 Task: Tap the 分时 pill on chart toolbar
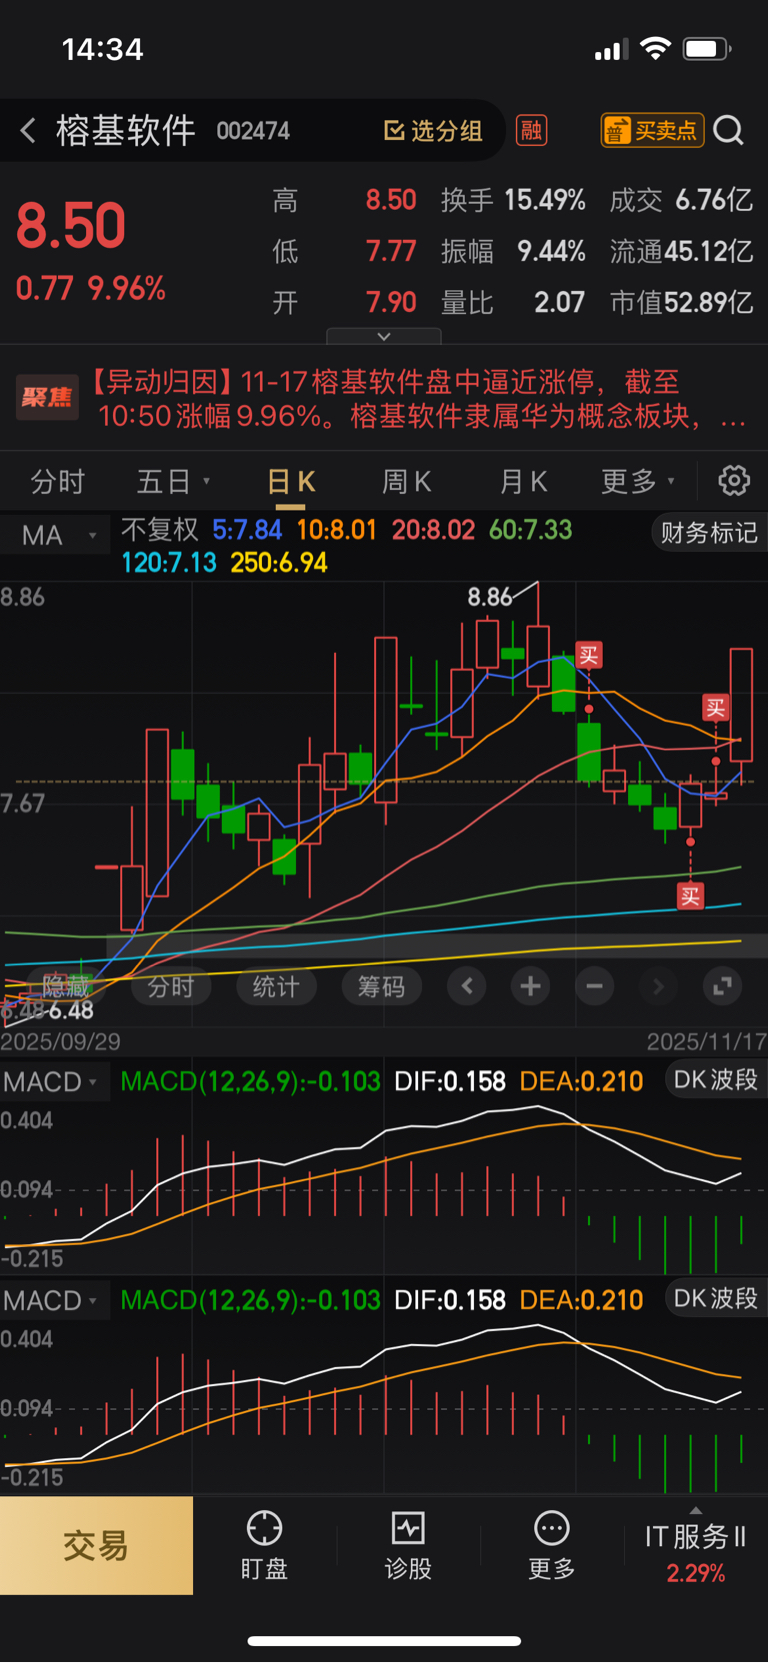point(171,987)
